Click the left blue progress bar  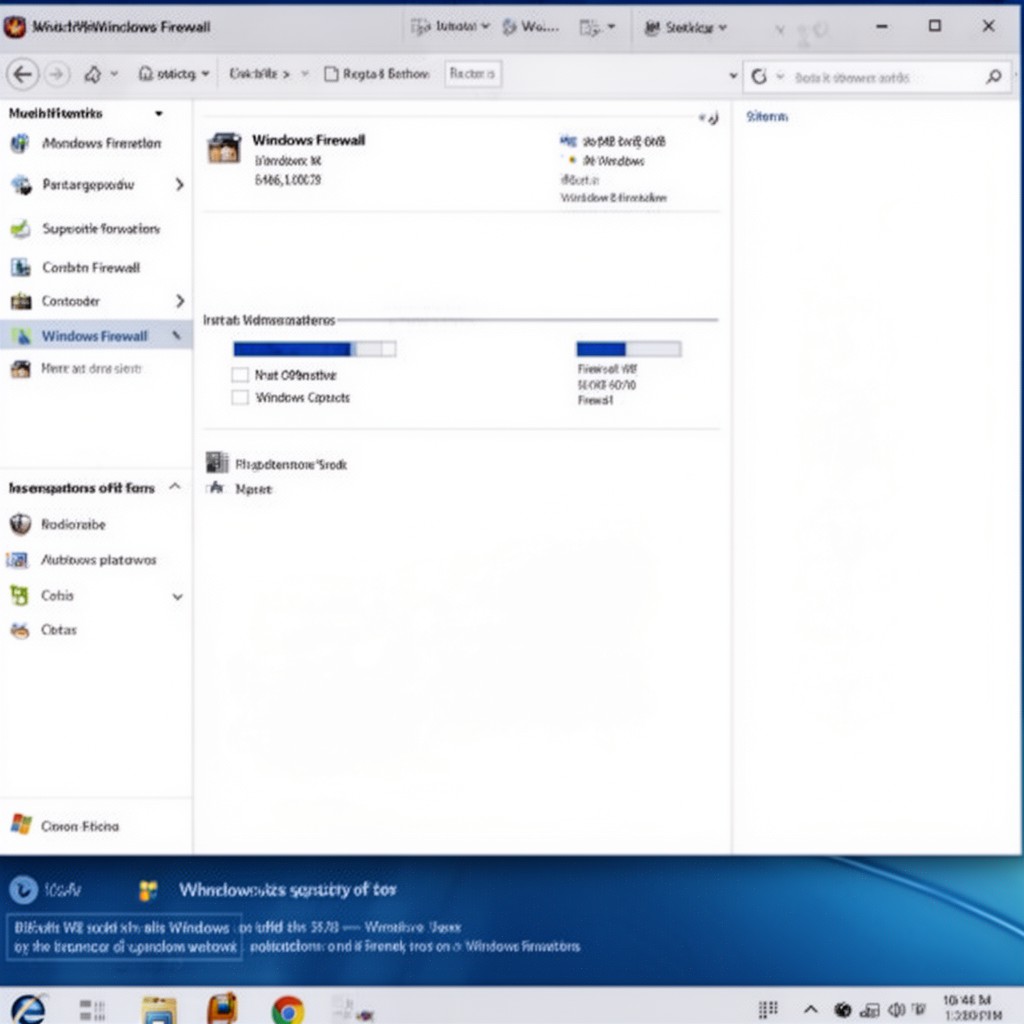click(314, 349)
